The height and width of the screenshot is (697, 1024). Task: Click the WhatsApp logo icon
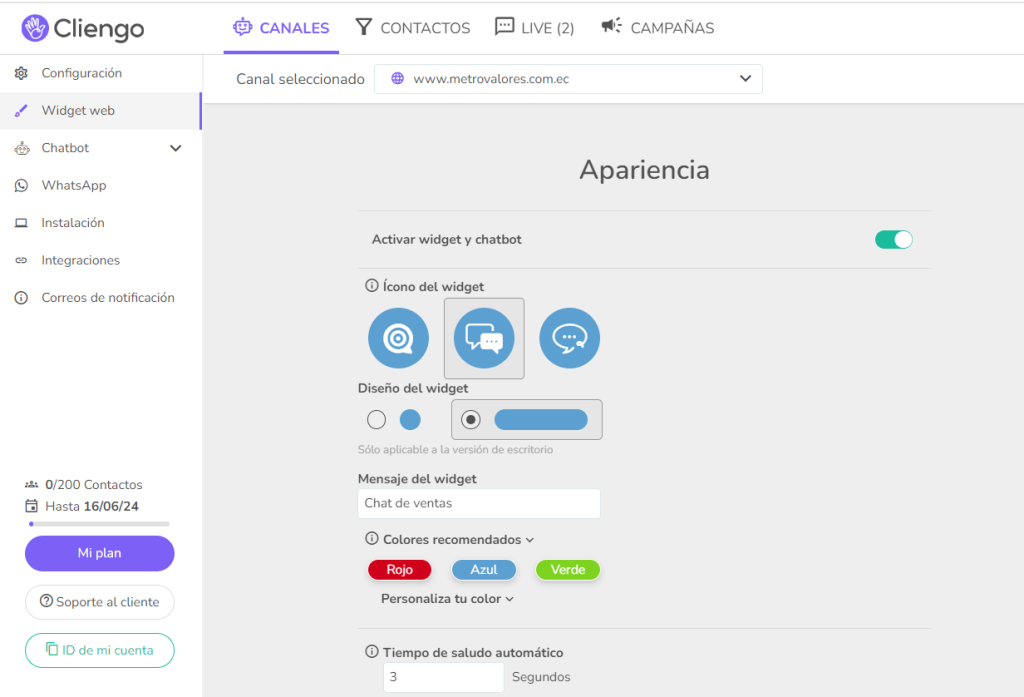[x=22, y=186]
